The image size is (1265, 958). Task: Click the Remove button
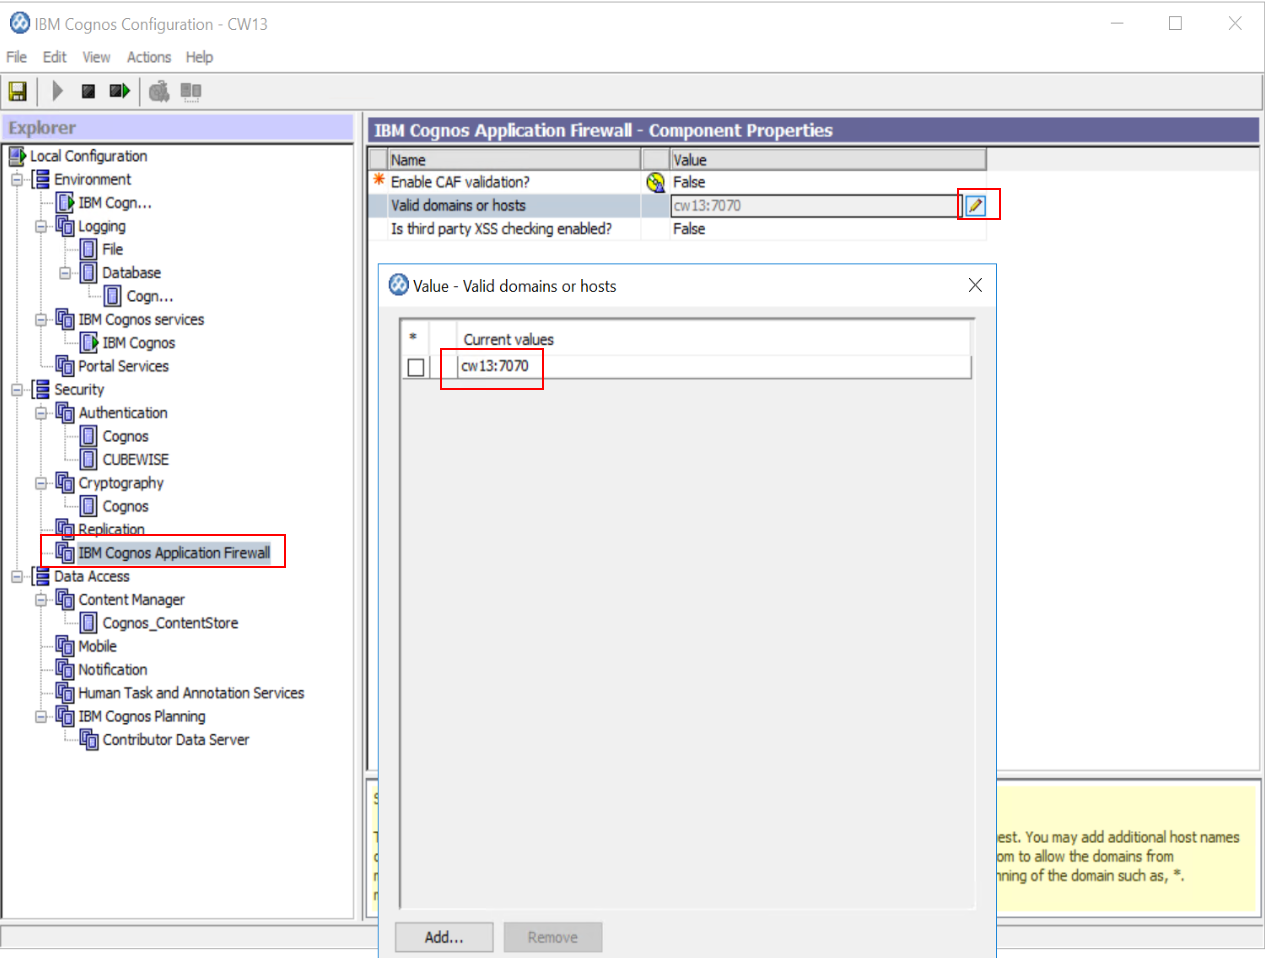[x=553, y=937]
